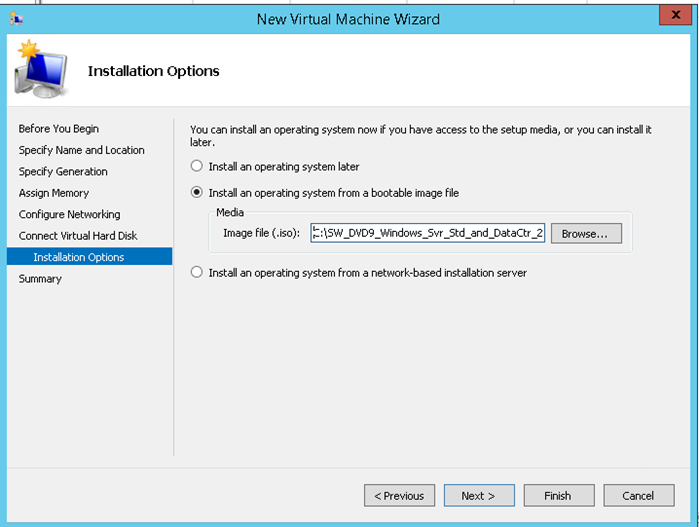Click the Media group label

tap(230, 212)
